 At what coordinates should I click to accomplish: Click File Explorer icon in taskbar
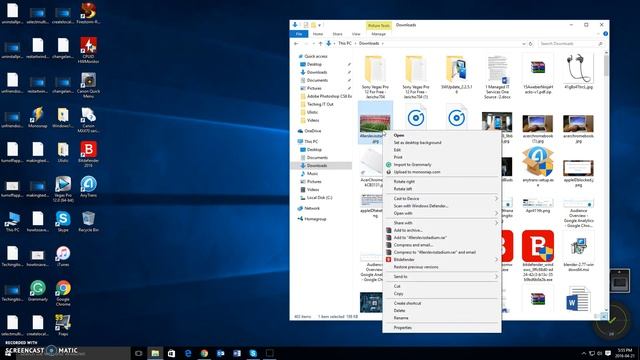click(x=155, y=353)
